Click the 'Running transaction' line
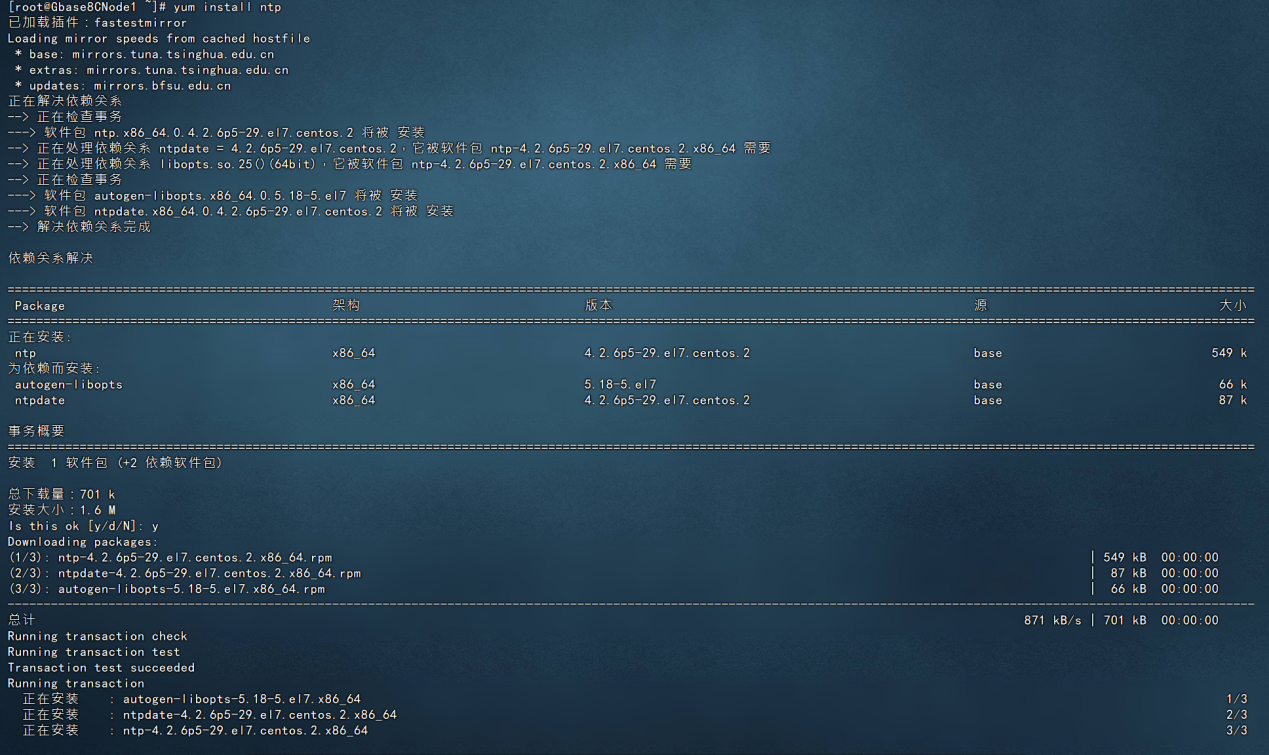 point(76,684)
